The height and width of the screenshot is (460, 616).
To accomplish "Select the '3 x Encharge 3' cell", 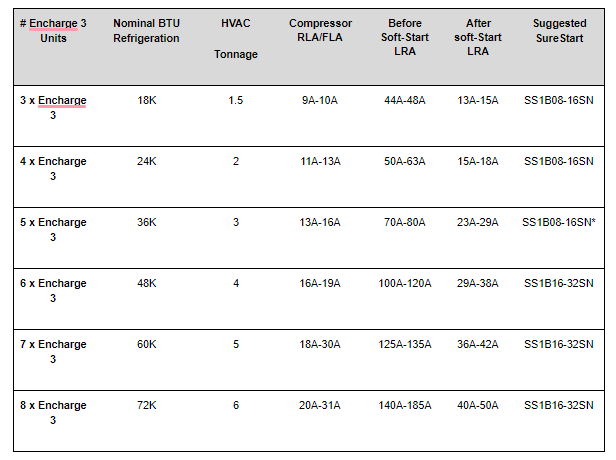I will (x=53, y=108).
